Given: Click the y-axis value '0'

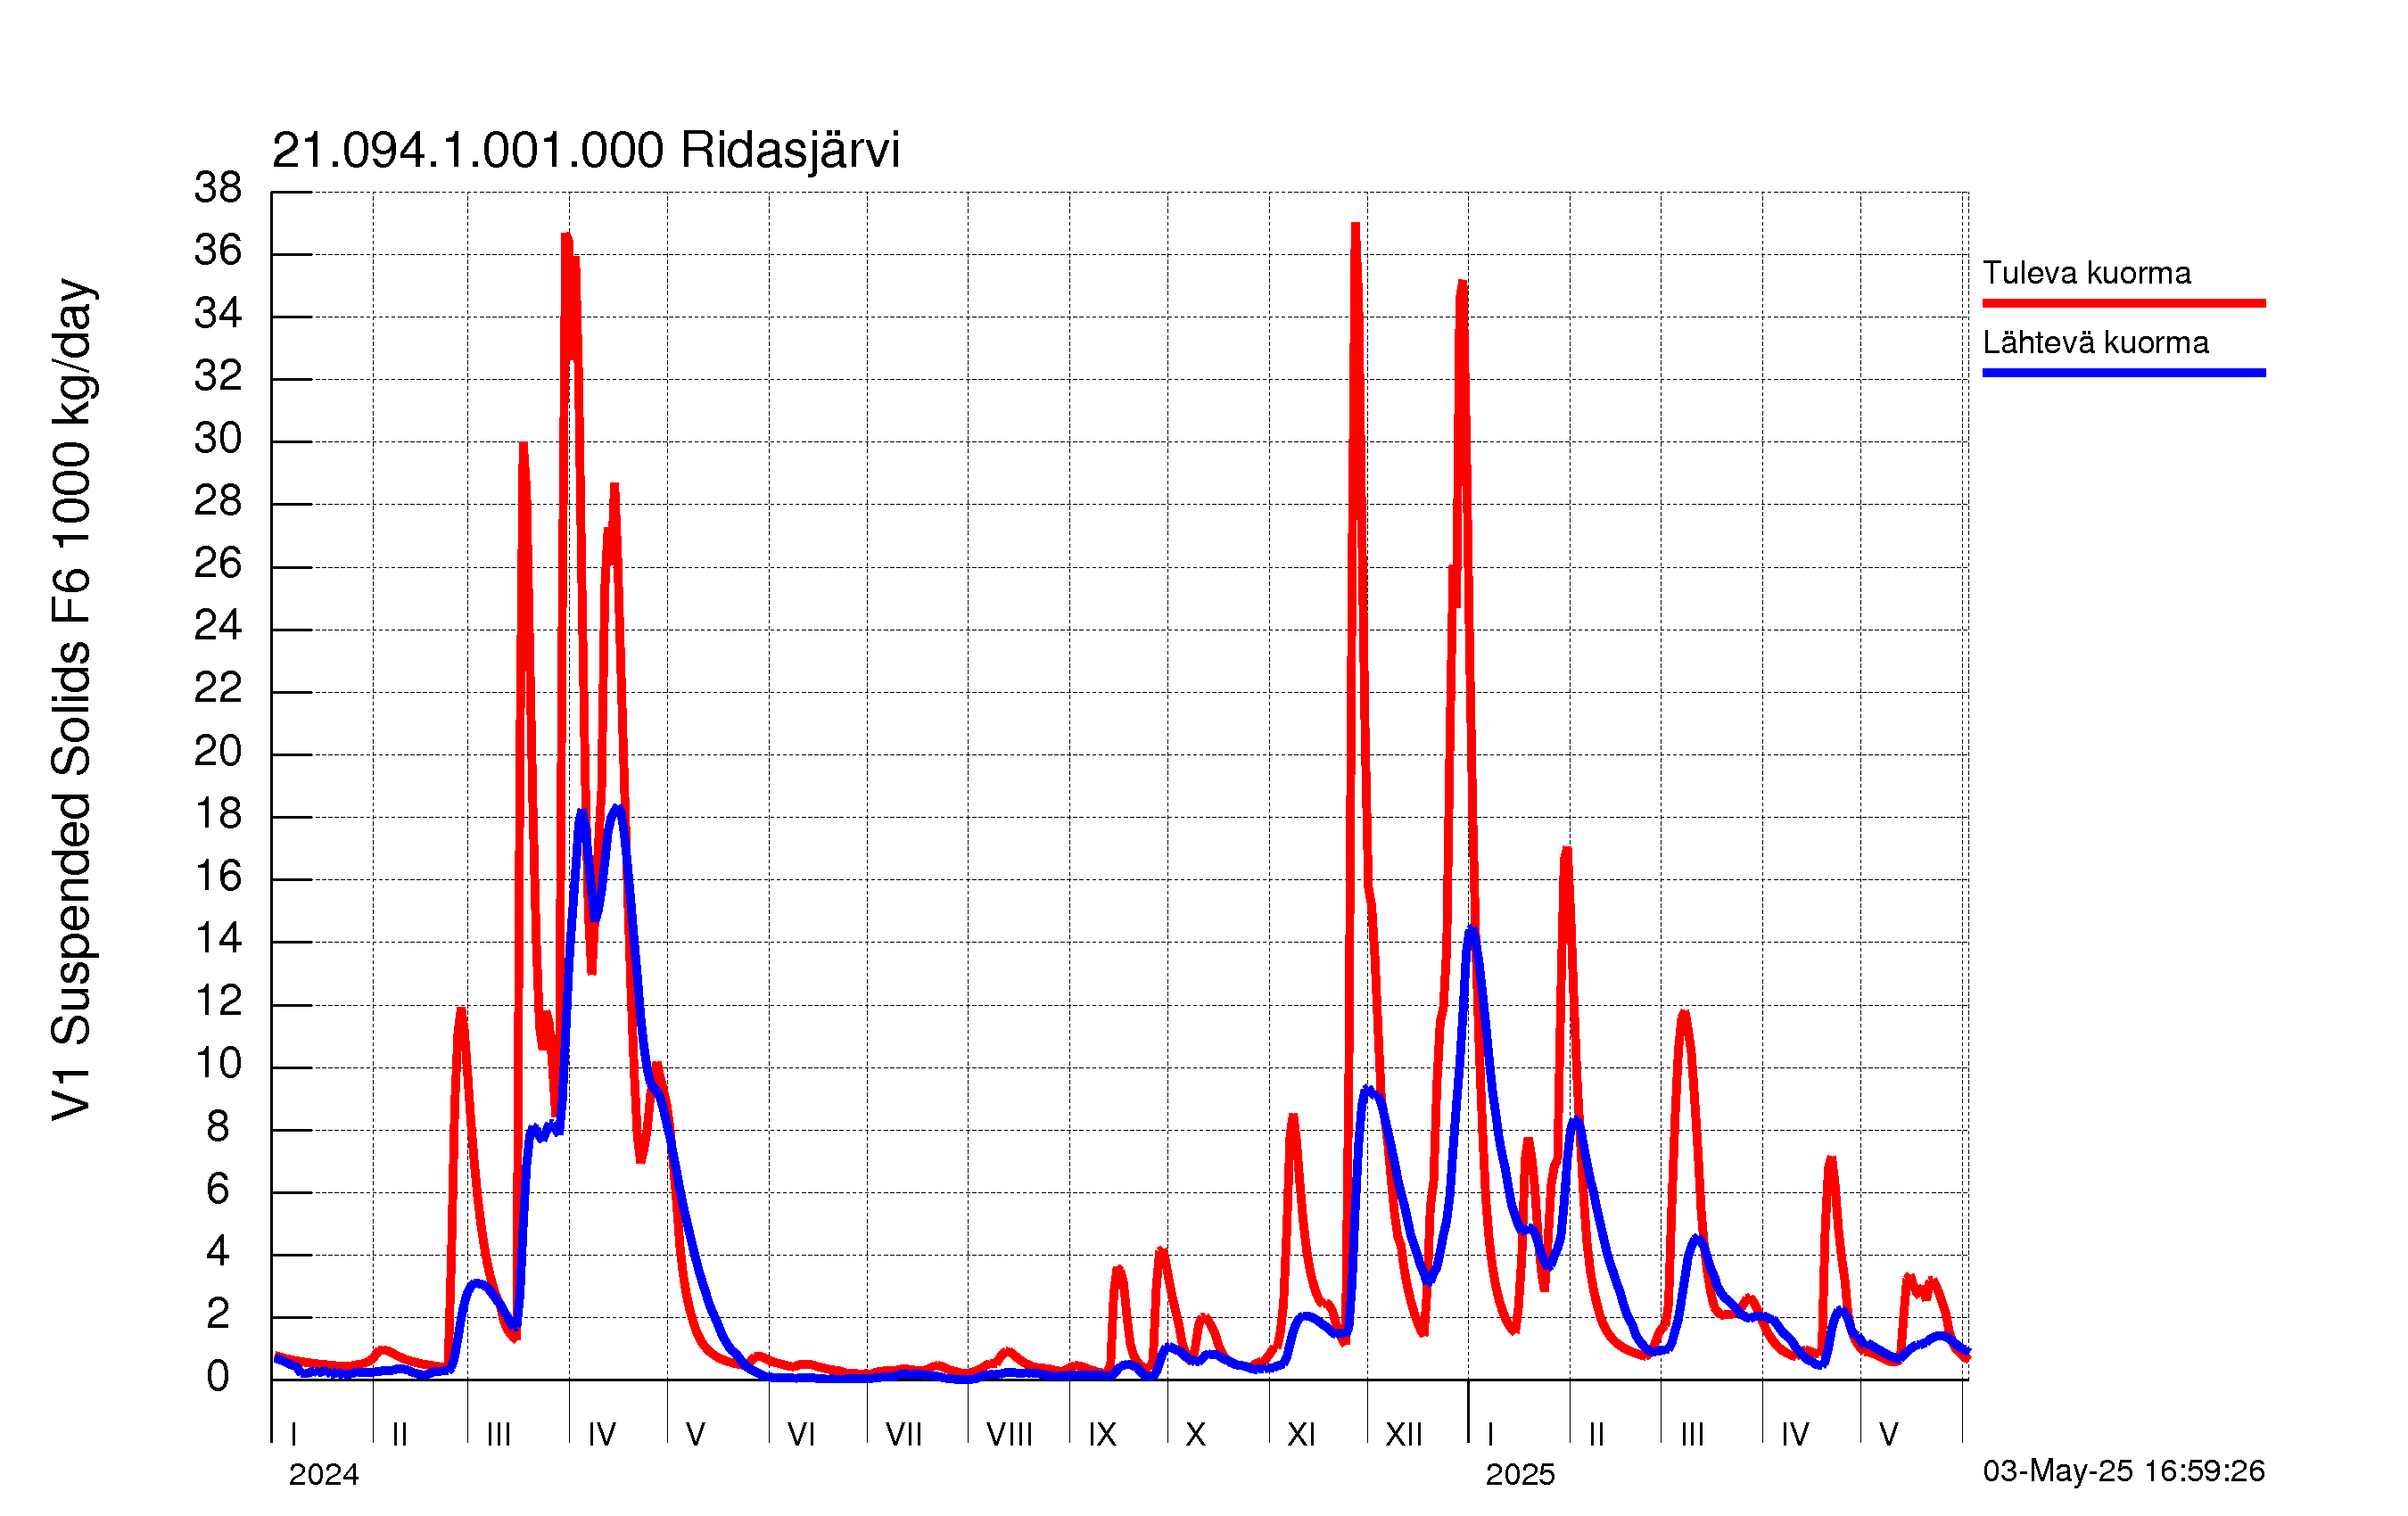Looking at the screenshot, I should click(218, 1378).
